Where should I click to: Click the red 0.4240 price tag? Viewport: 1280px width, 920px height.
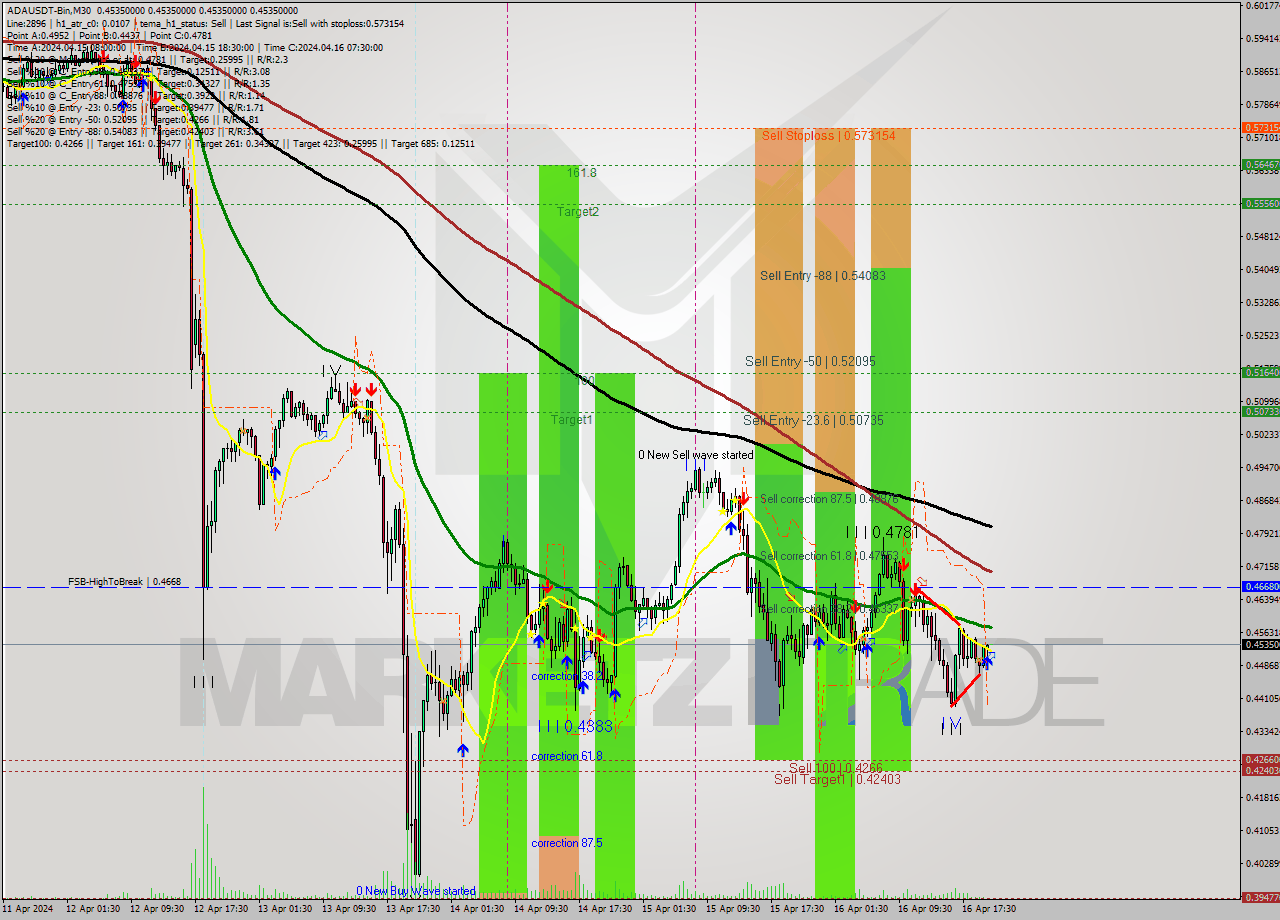[1259, 770]
